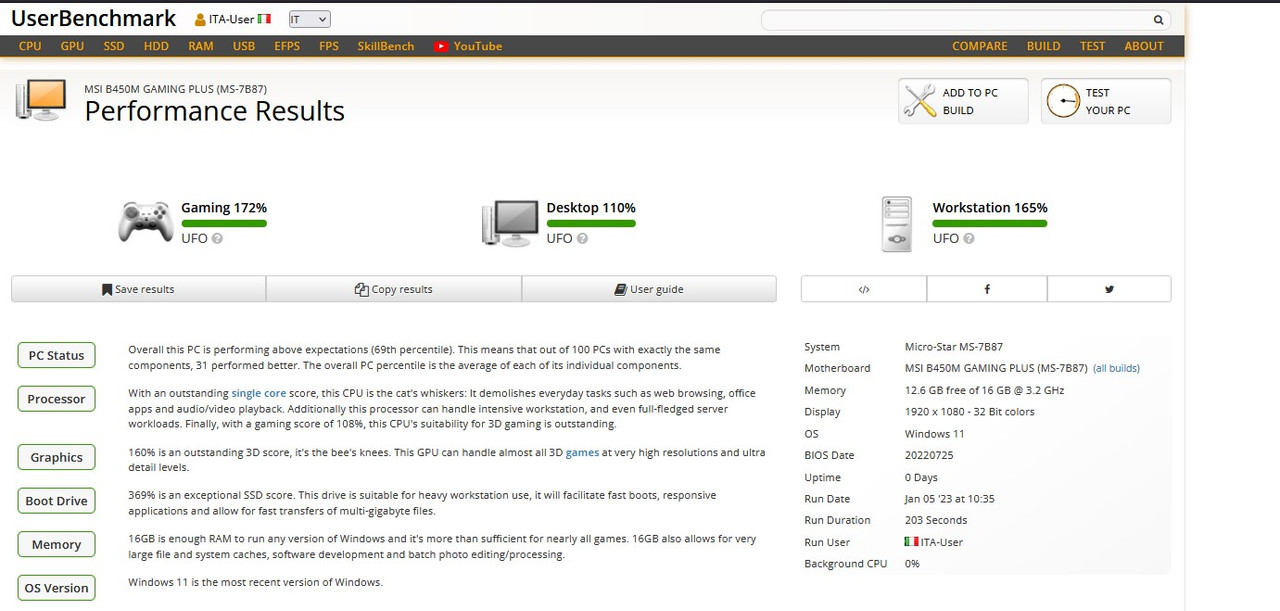Share results on Facebook
Image resolution: width=1280 pixels, height=611 pixels.
tap(987, 289)
